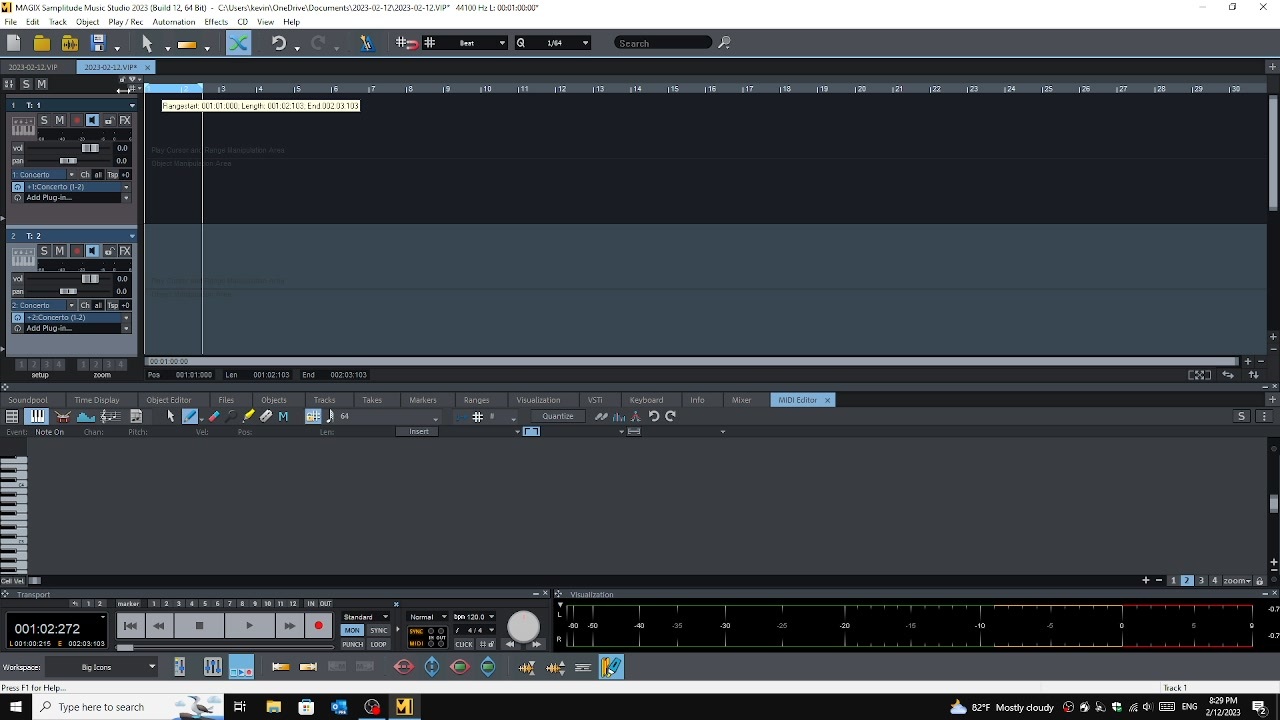This screenshot has width=1280, height=720.
Task: Expand the Add Plug-in dropdown on track 2
Action: [126, 328]
